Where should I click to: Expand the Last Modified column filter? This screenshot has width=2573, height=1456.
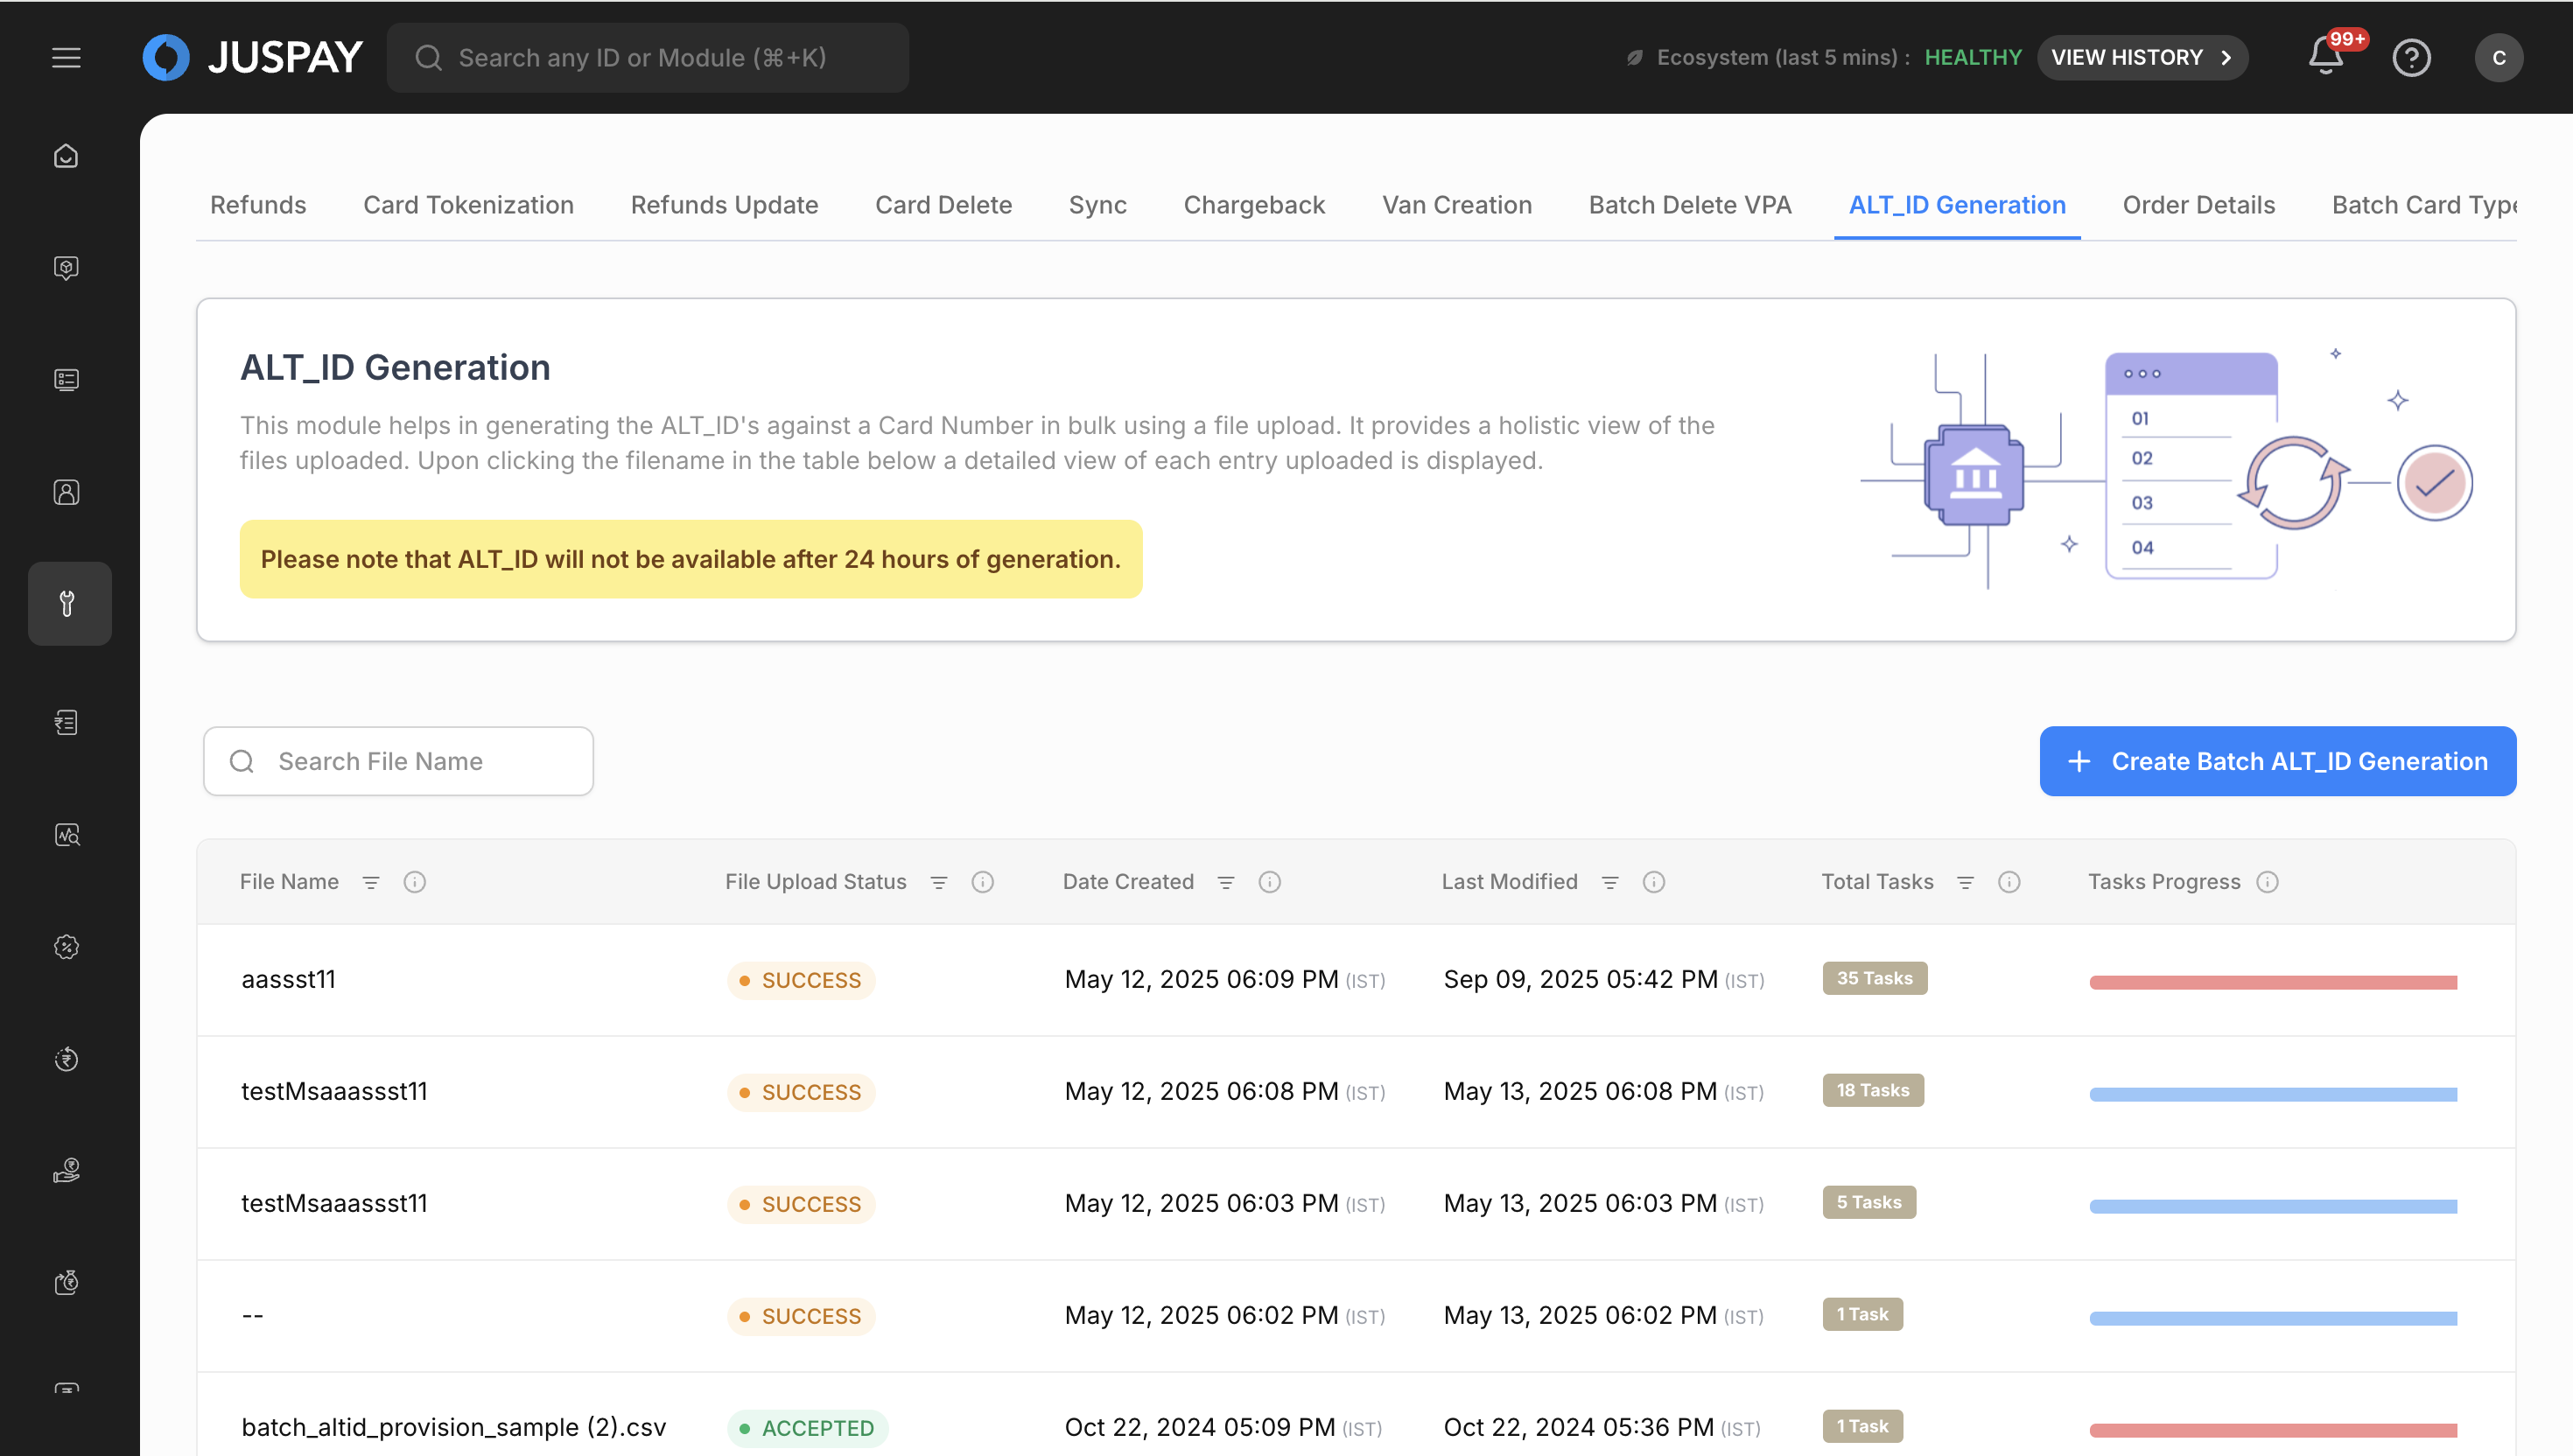1609,882
